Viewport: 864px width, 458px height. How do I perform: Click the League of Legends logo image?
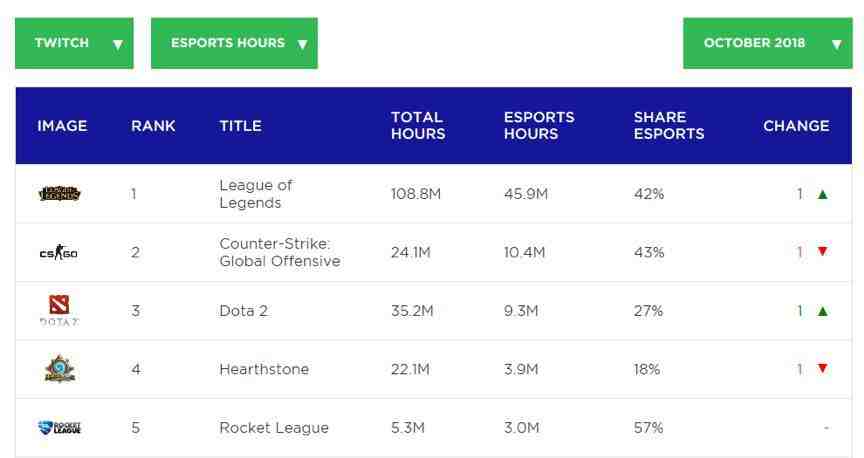pyautogui.click(x=60, y=193)
